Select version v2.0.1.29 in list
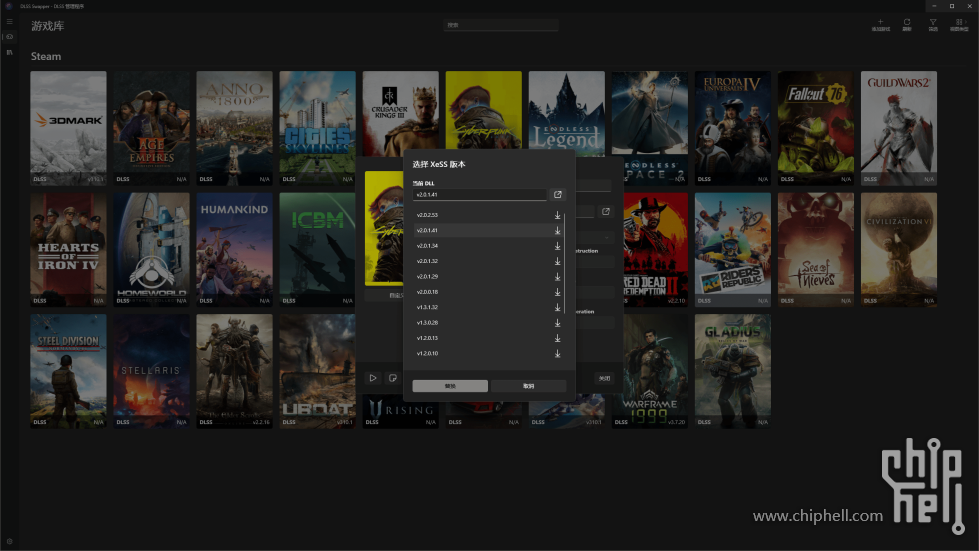The image size is (979, 551). pyautogui.click(x=488, y=276)
